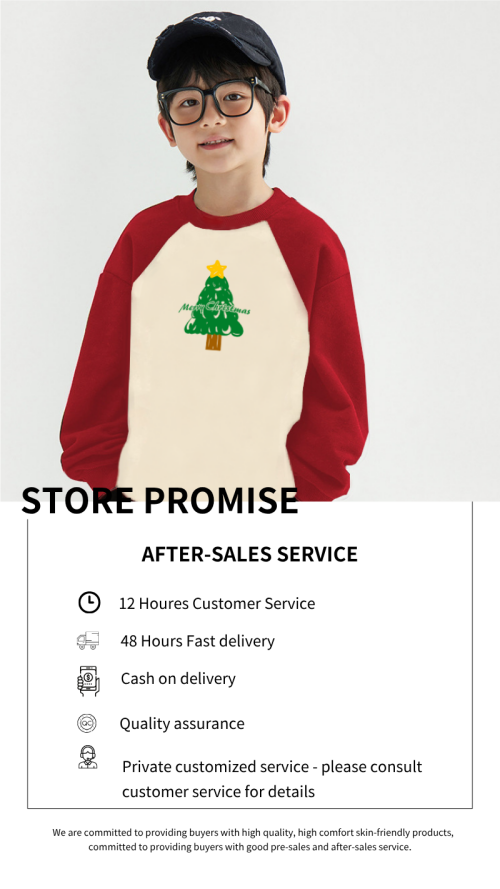Click the delivery truck icon

tap(88, 640)
